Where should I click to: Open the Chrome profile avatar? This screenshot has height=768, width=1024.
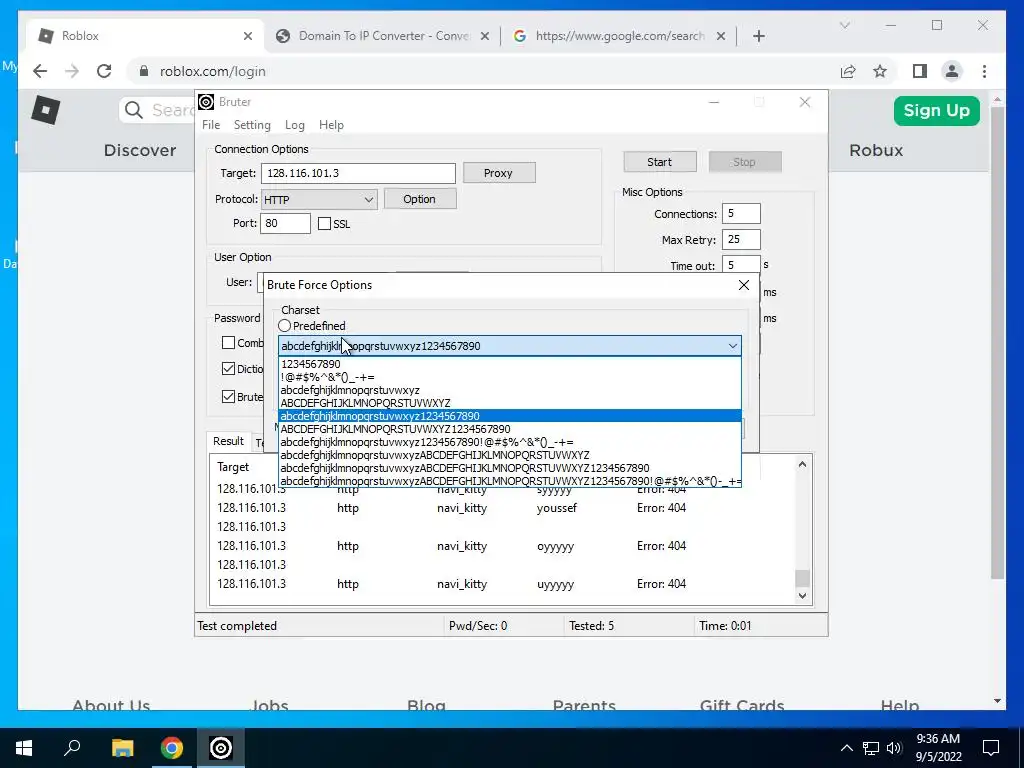coord(952,71)
